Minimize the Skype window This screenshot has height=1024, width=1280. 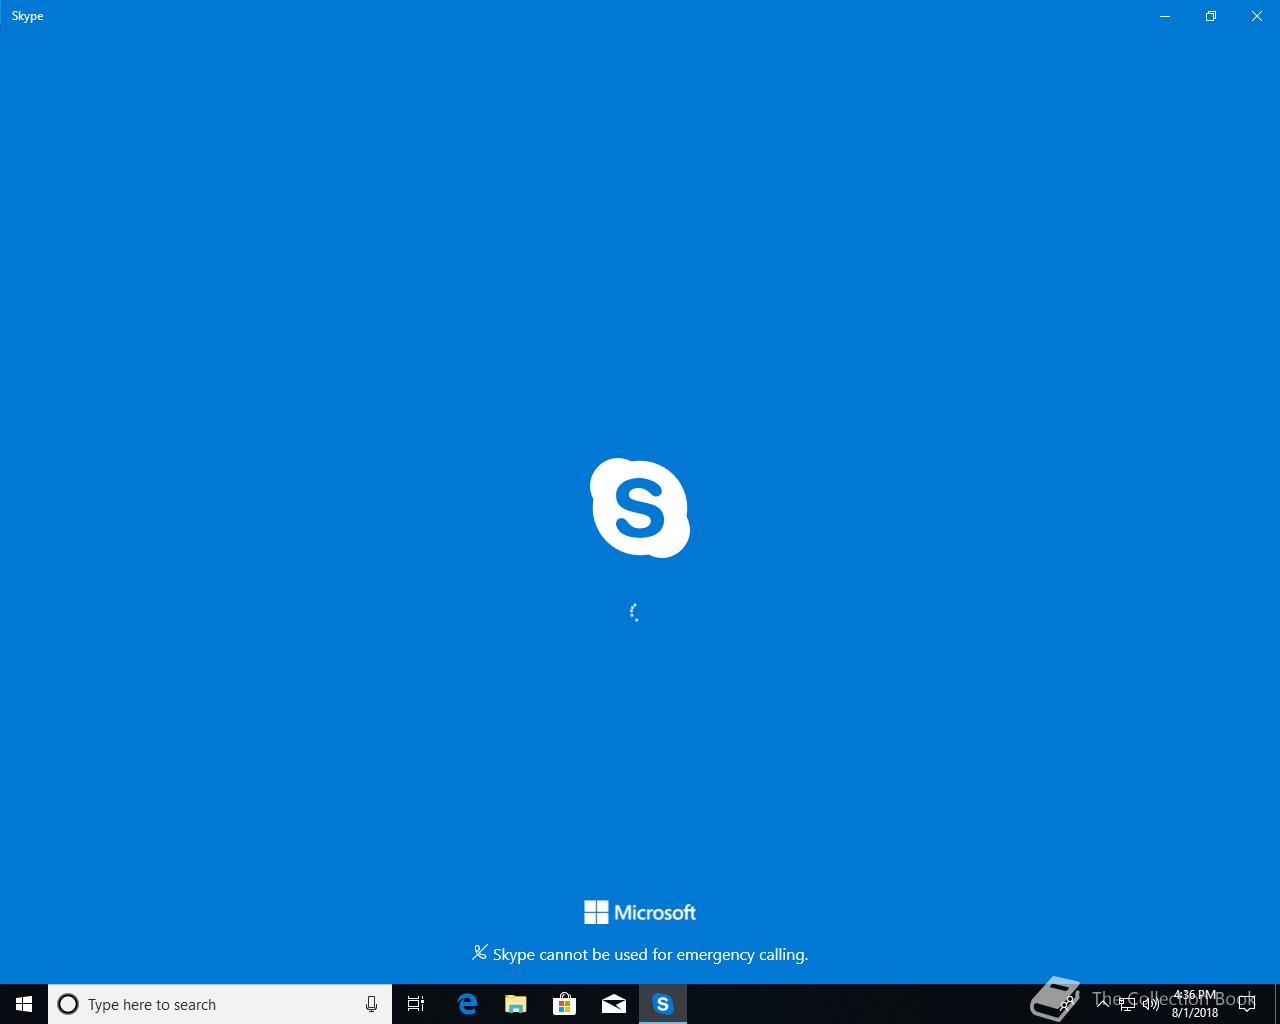(x=1165, y=16)
